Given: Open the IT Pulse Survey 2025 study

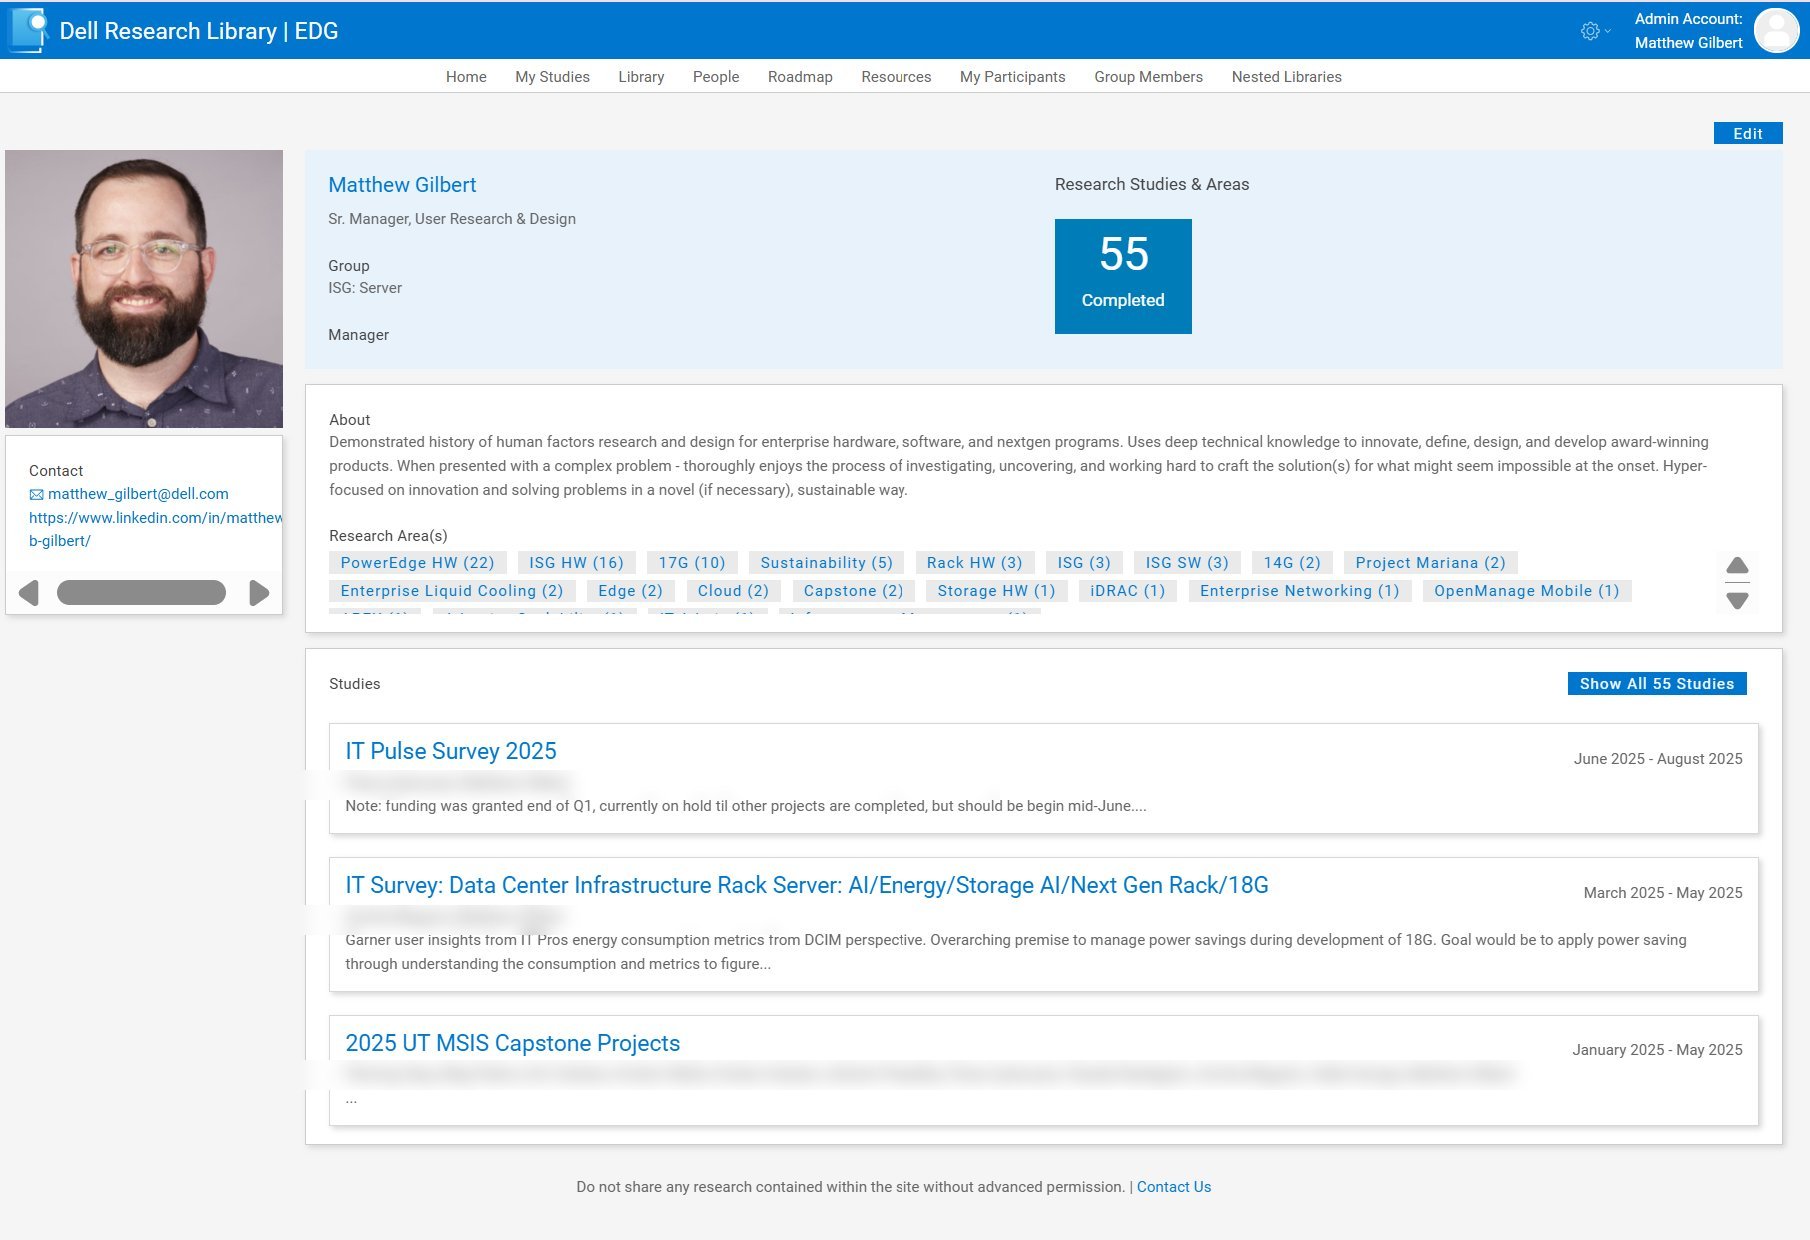Looking at the screenshot, I should (451, 751).
